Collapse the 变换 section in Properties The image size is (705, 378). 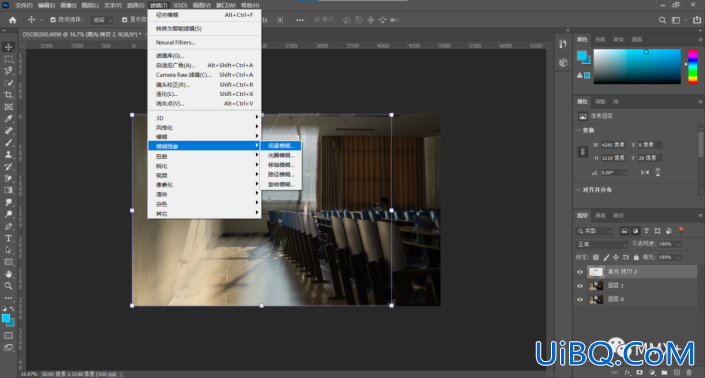click(578, 130)
